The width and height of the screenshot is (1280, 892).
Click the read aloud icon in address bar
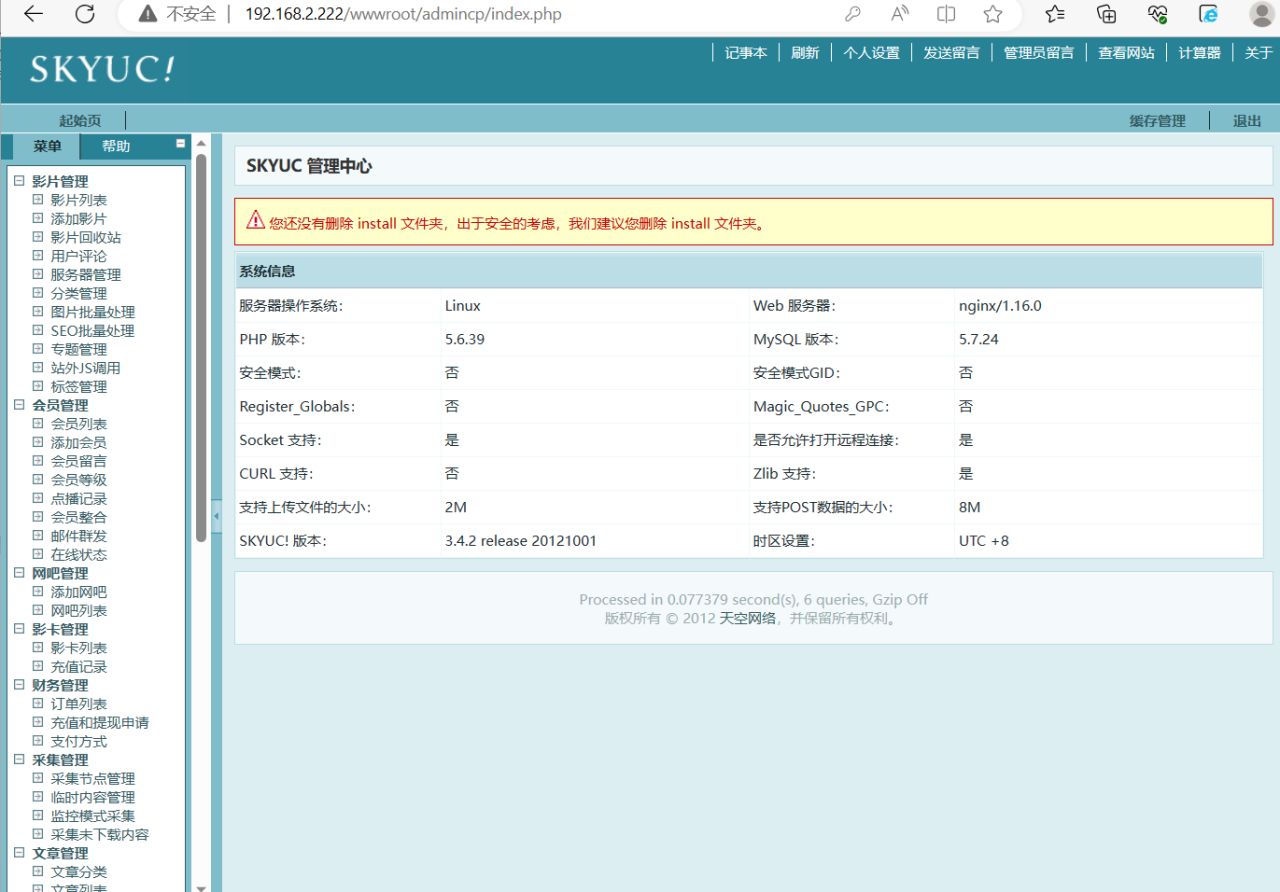[900, 14]
